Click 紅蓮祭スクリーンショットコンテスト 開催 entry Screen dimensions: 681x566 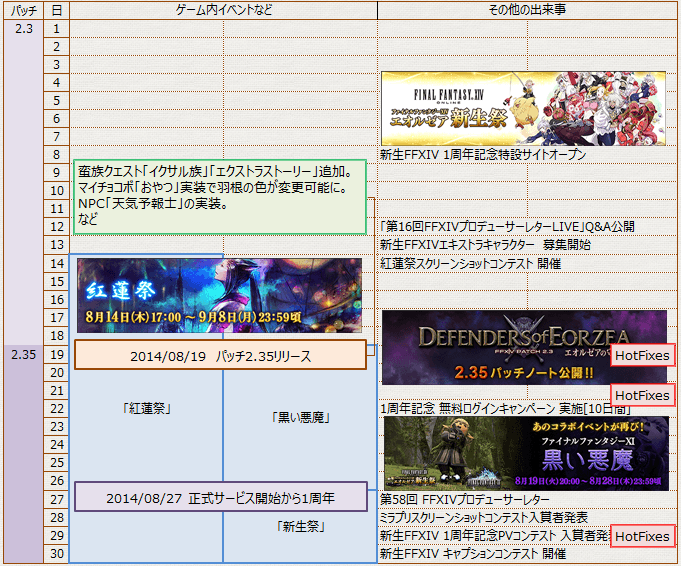(470, 264)
